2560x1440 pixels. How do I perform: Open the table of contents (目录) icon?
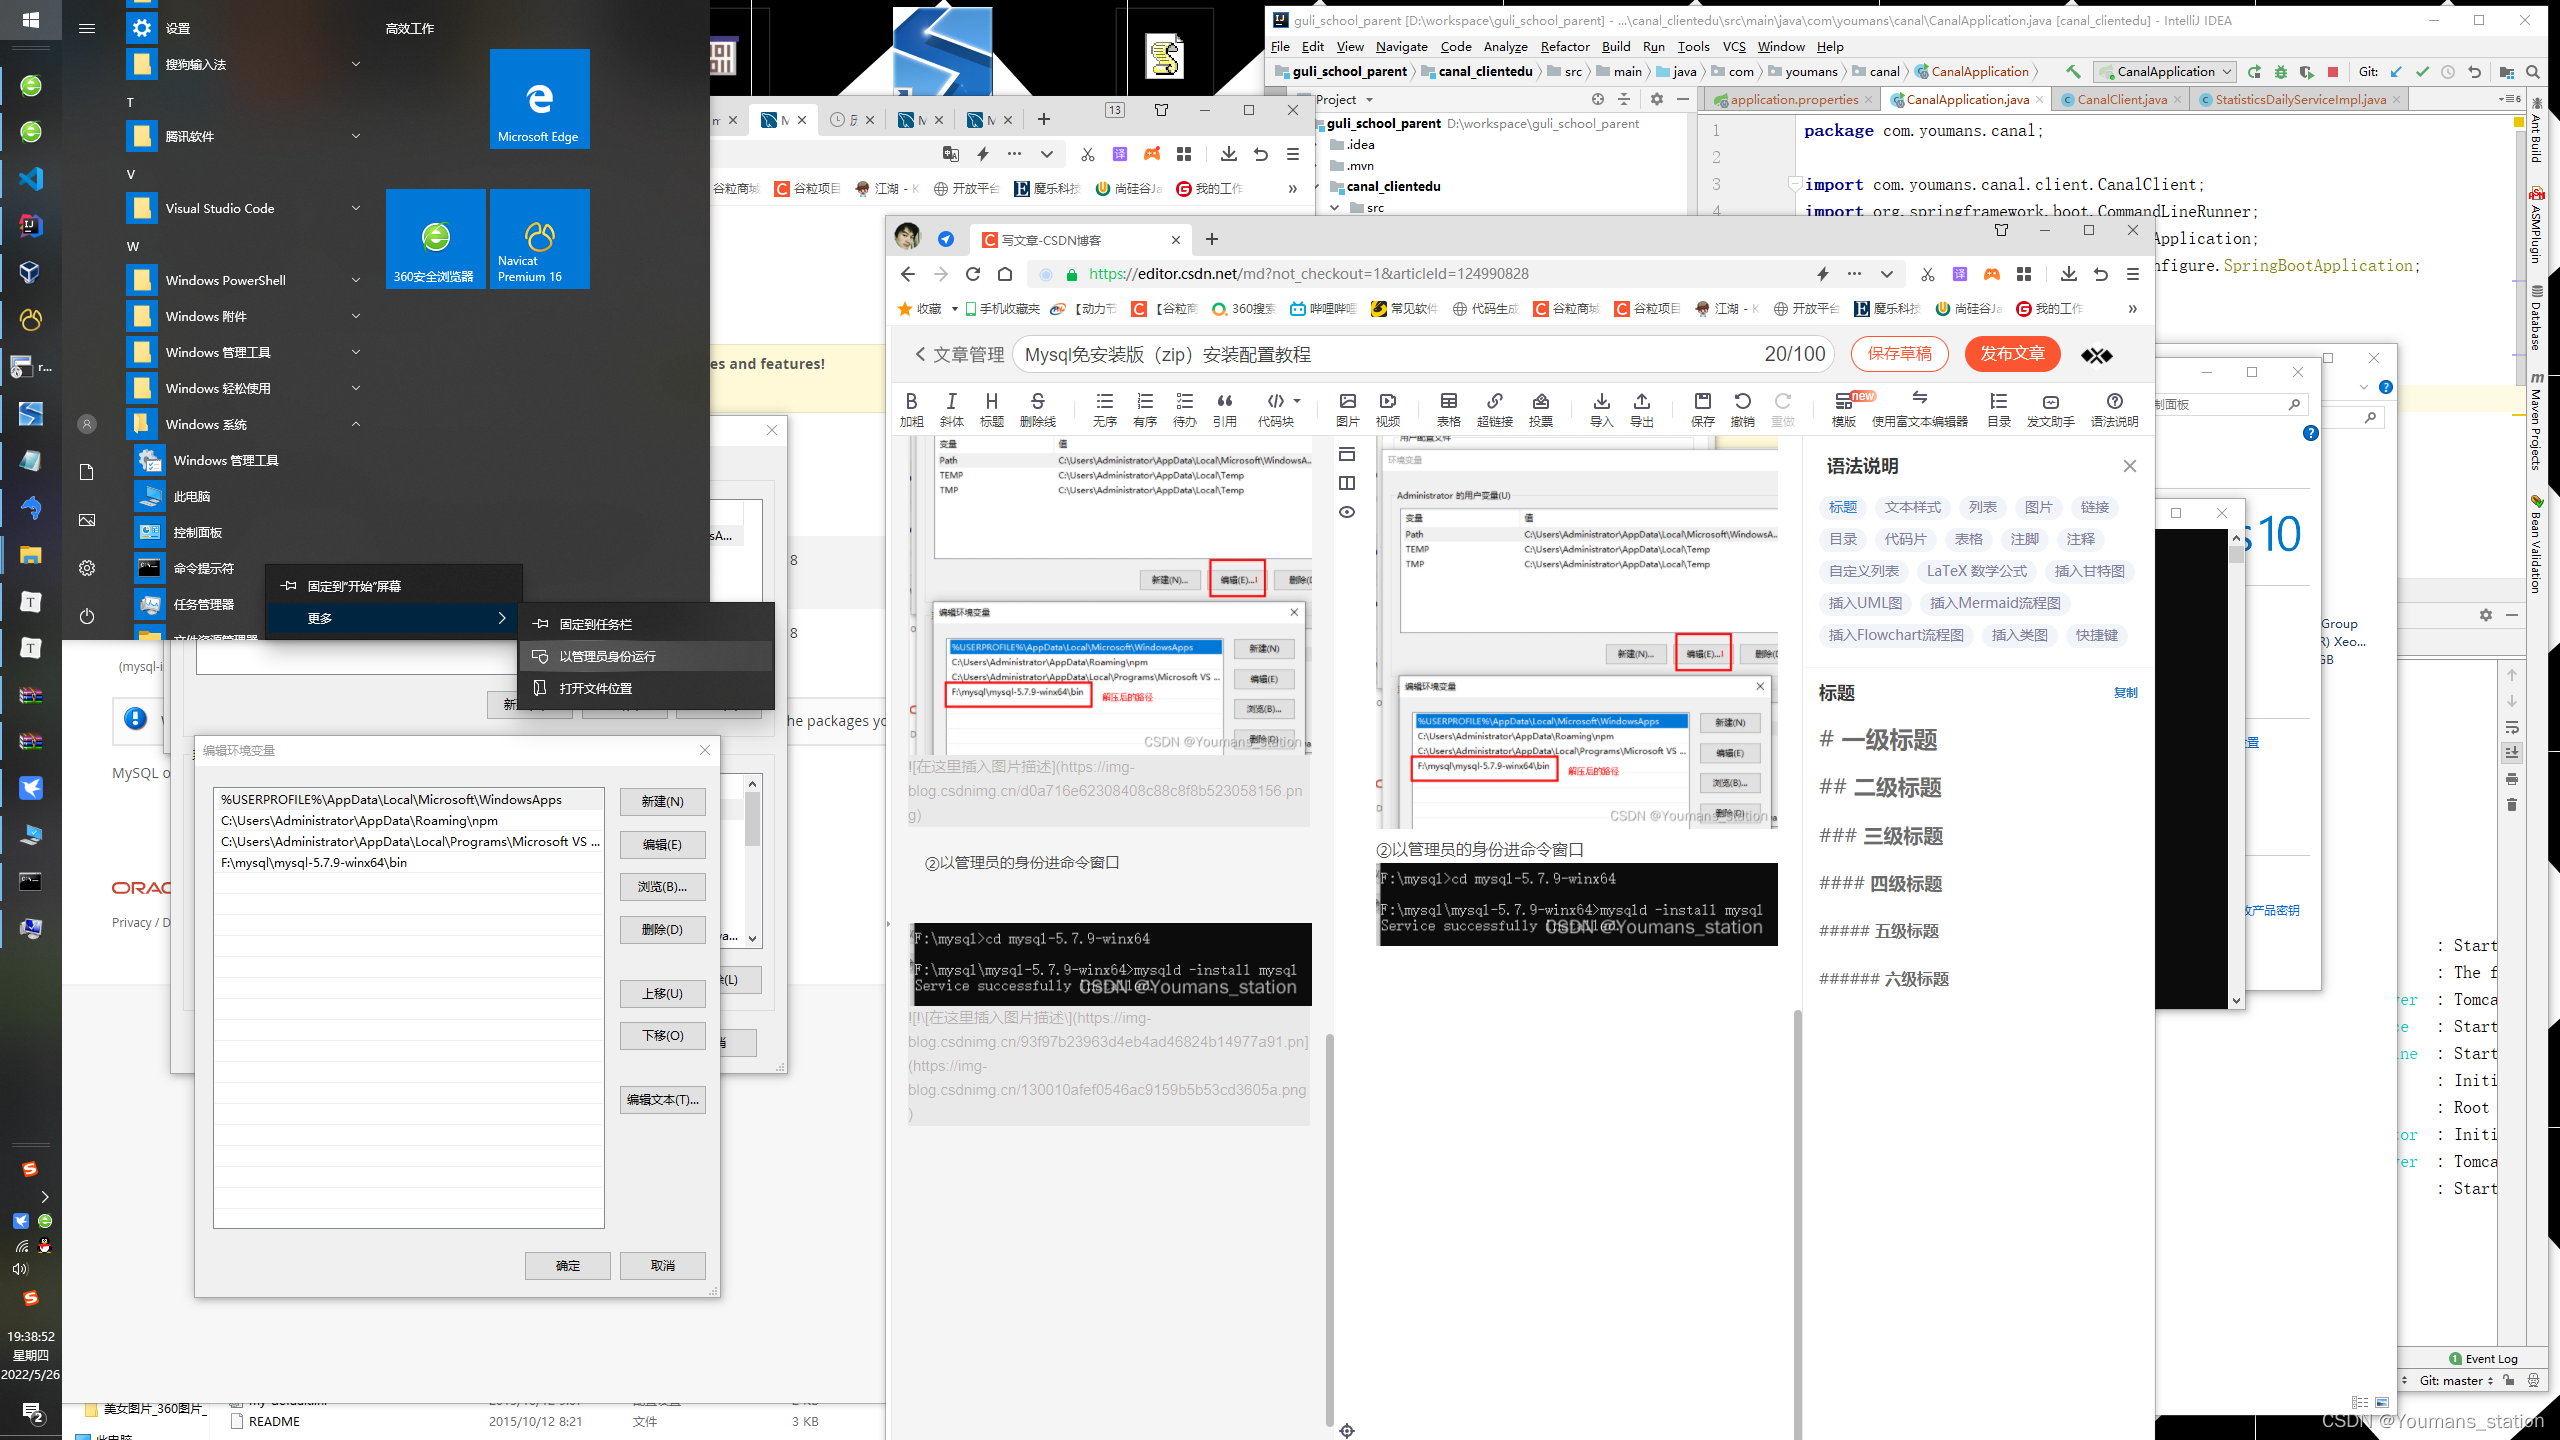point(1998,409)
